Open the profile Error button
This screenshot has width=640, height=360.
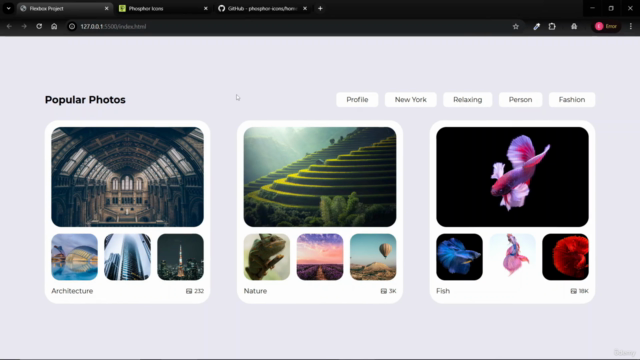(606, 26)
